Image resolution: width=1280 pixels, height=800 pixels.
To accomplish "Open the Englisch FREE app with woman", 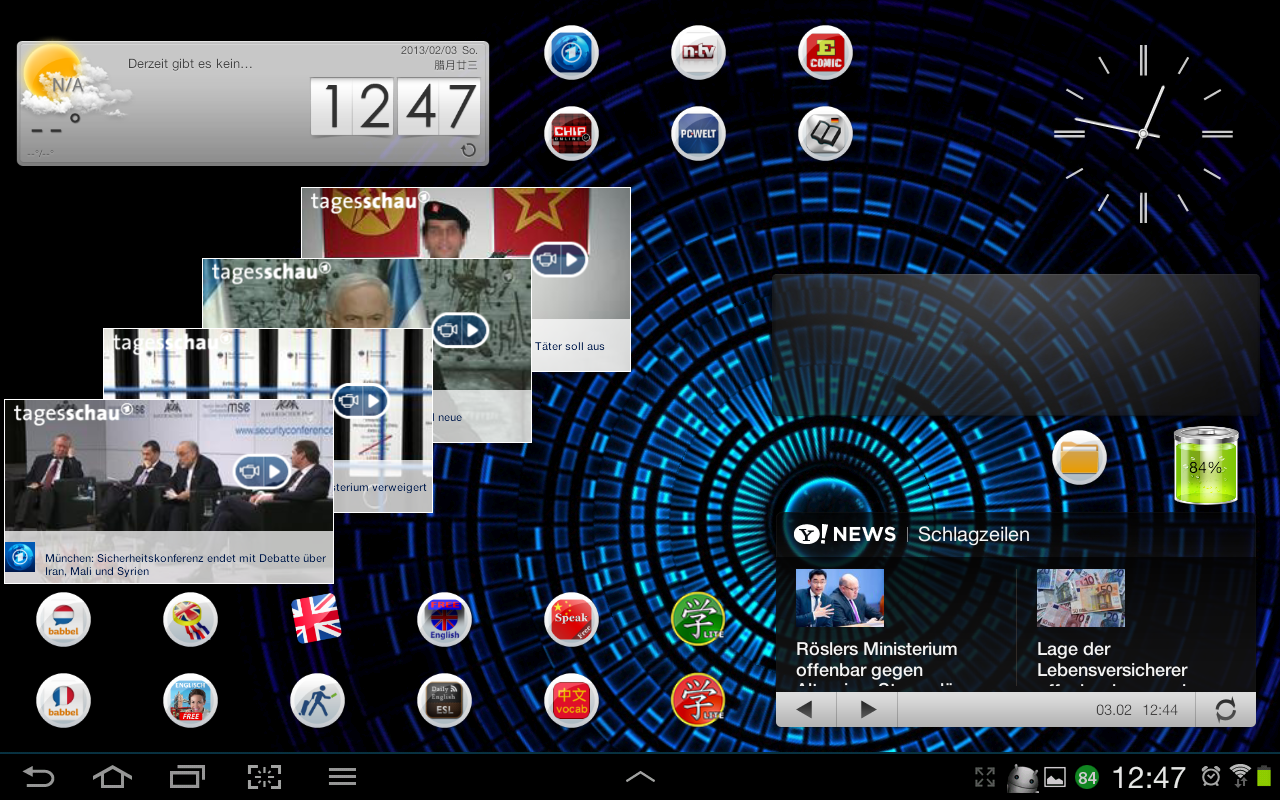I will coord(190,700).
